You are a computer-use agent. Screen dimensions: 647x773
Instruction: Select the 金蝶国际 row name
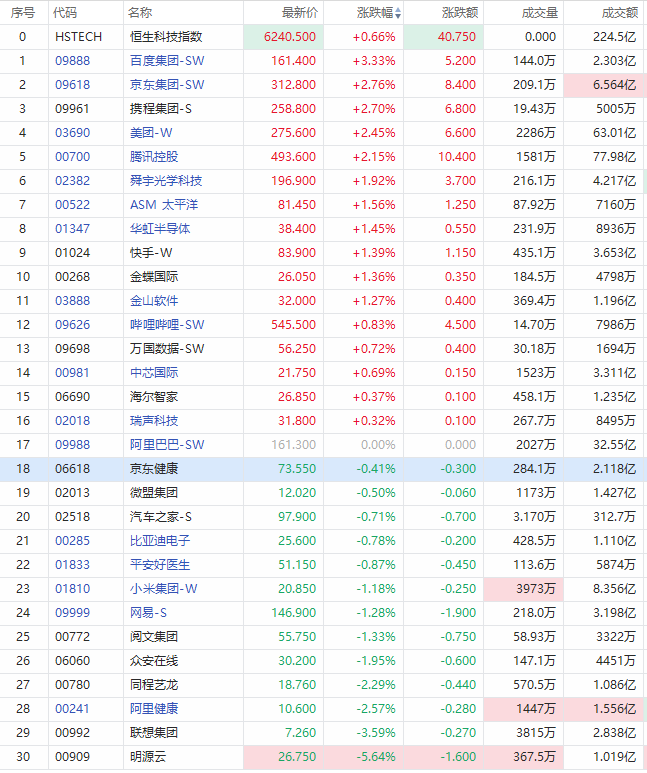click(x=154, y=277)
